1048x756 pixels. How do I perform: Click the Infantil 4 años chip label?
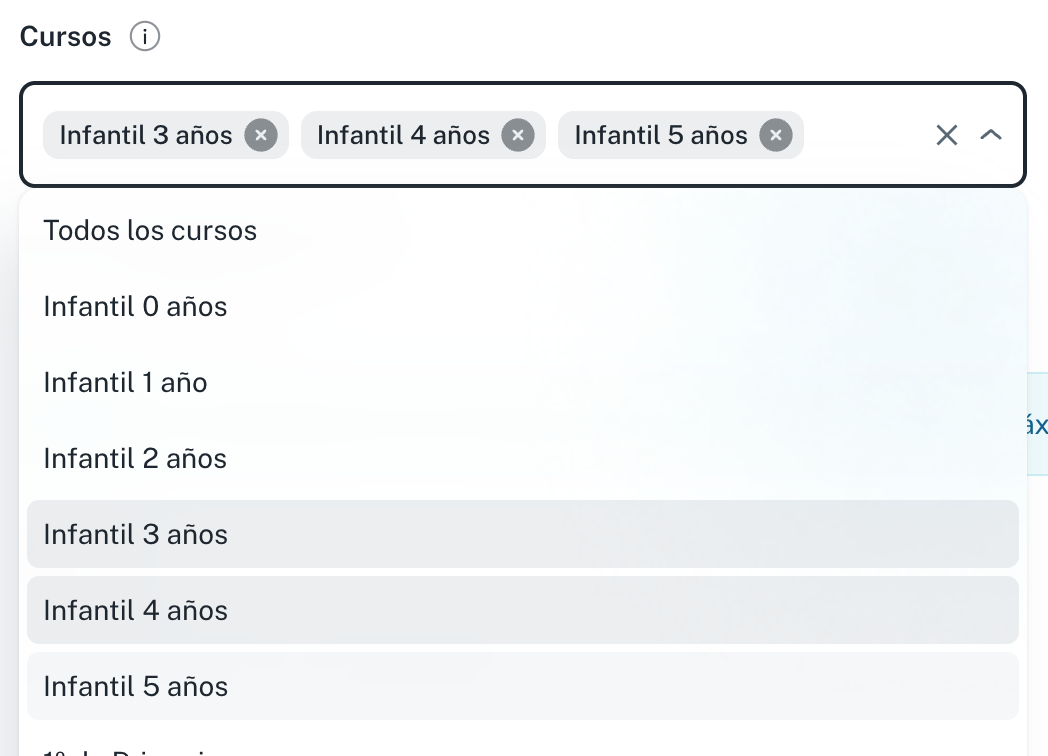click(x=403, y=135)
